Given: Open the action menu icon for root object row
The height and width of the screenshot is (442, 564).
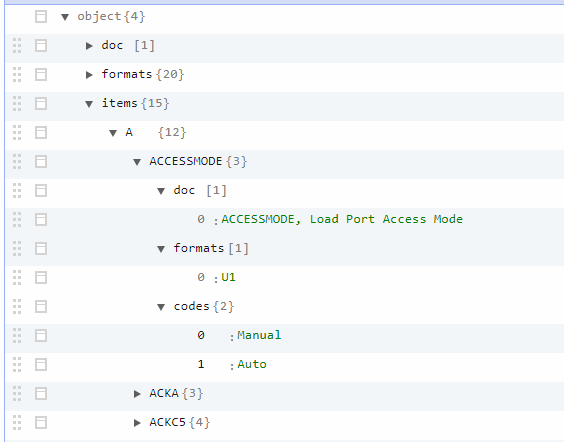Looking at the screenshot, I should (41, 17).
